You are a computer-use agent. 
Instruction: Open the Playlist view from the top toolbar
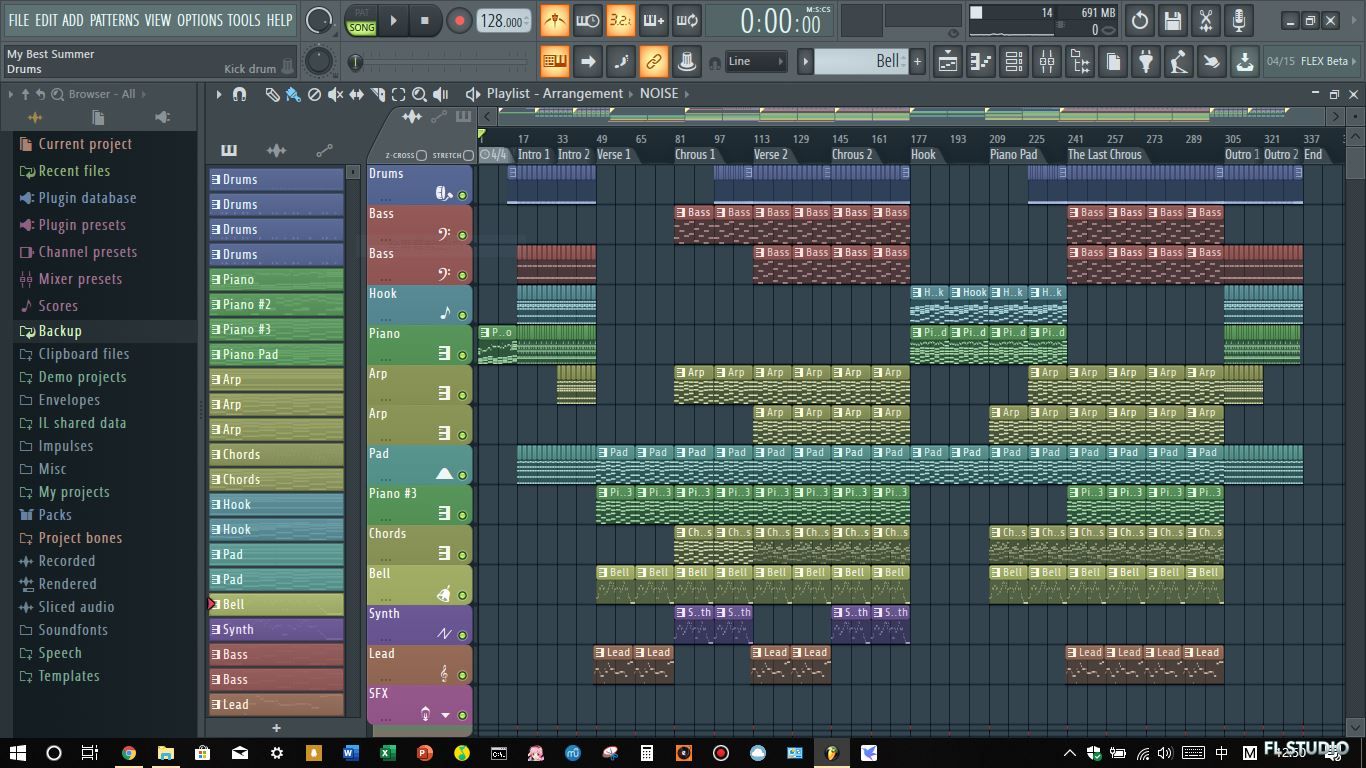pyautogui.click(x=948, y=62)
